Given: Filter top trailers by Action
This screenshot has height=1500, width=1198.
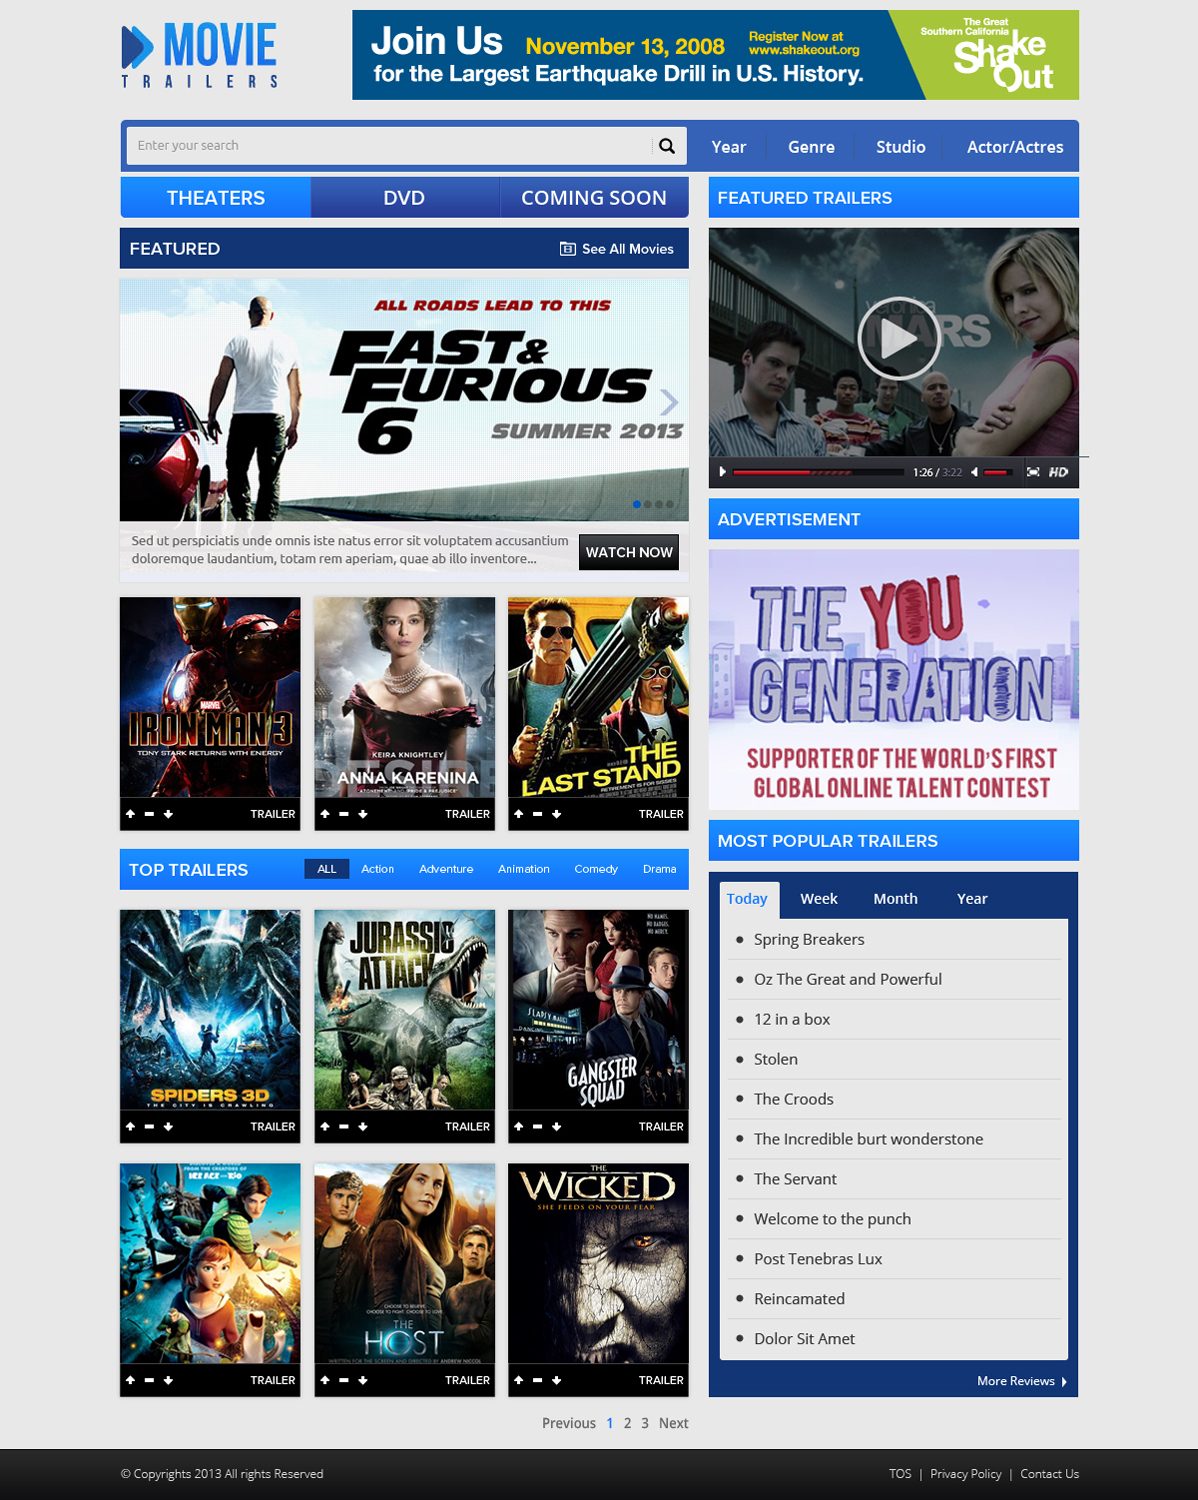Looking at the screenshot, I should pyautogui.click(x=377, y=869).
